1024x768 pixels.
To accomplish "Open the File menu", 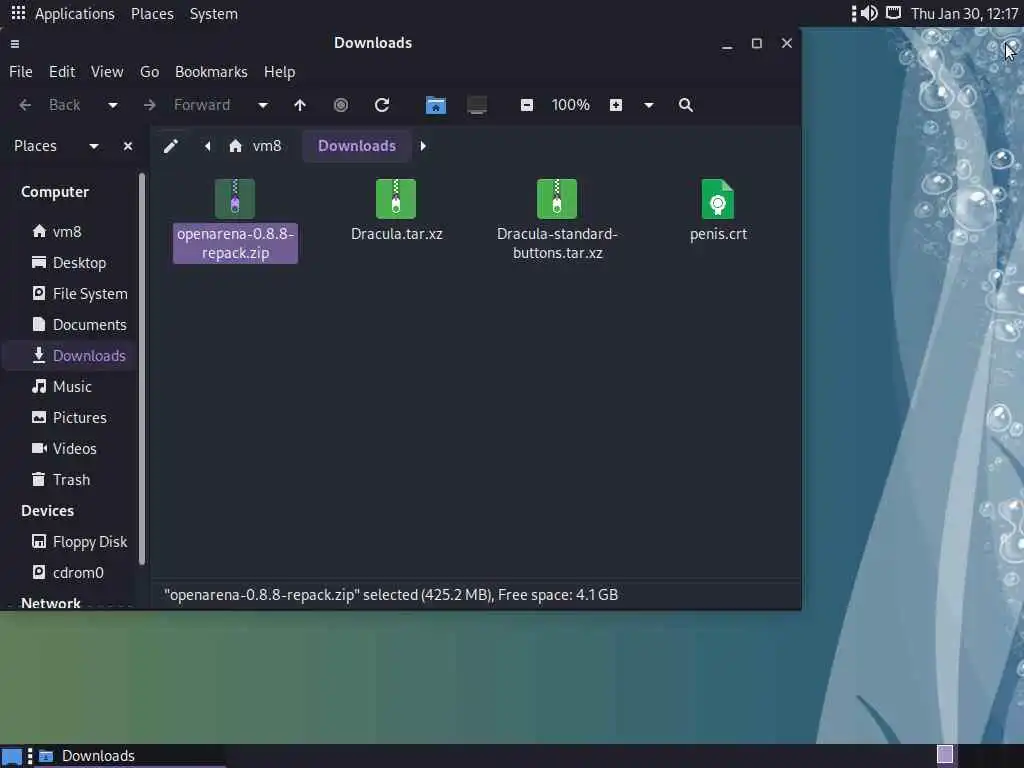I will coord(21,72).
